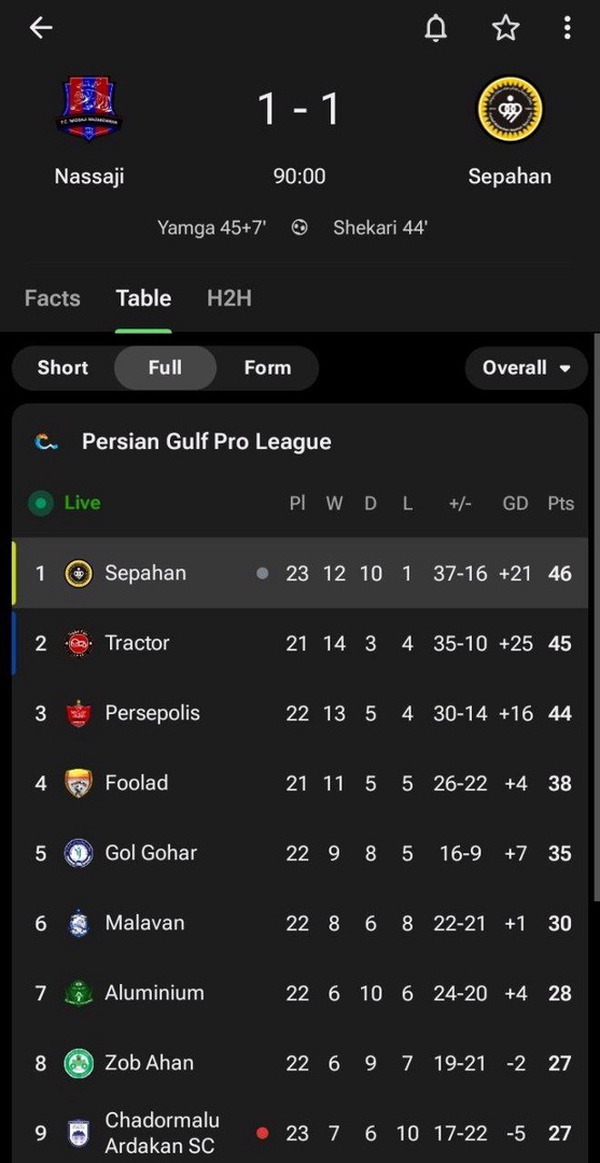Screen dimensions: 600x1163
Task: Add match to favorites with star
Action: pos(506,28)
